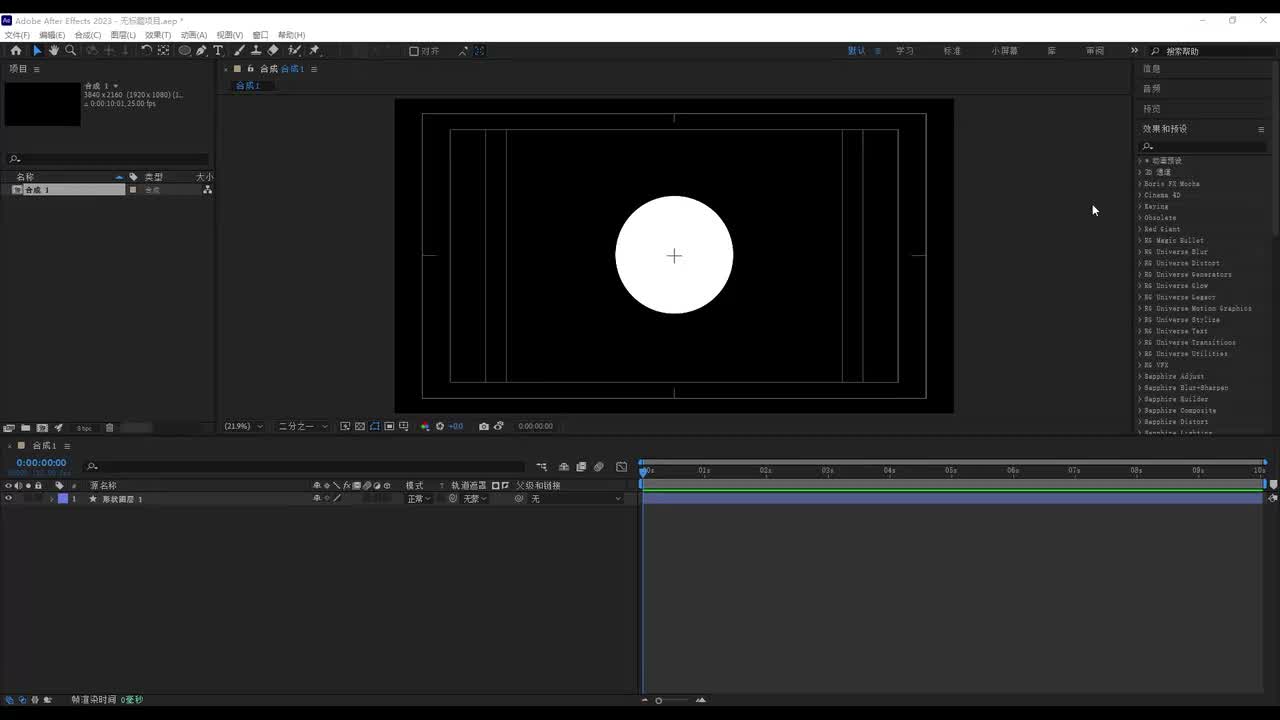Image resolution: width=1280 pixels, height=720 pixels.
Task: Select the Roto Brush tool
Action: (294, 51)
